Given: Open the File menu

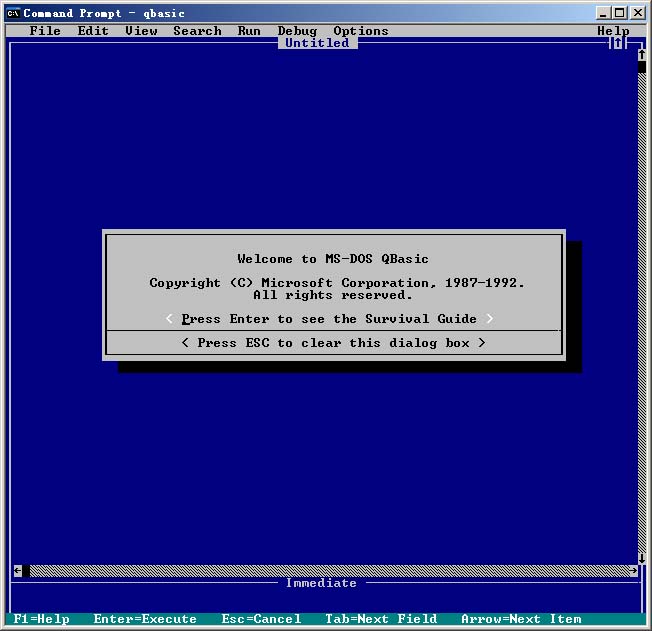Looking at the screenshot, I should (x=45, y=31).
